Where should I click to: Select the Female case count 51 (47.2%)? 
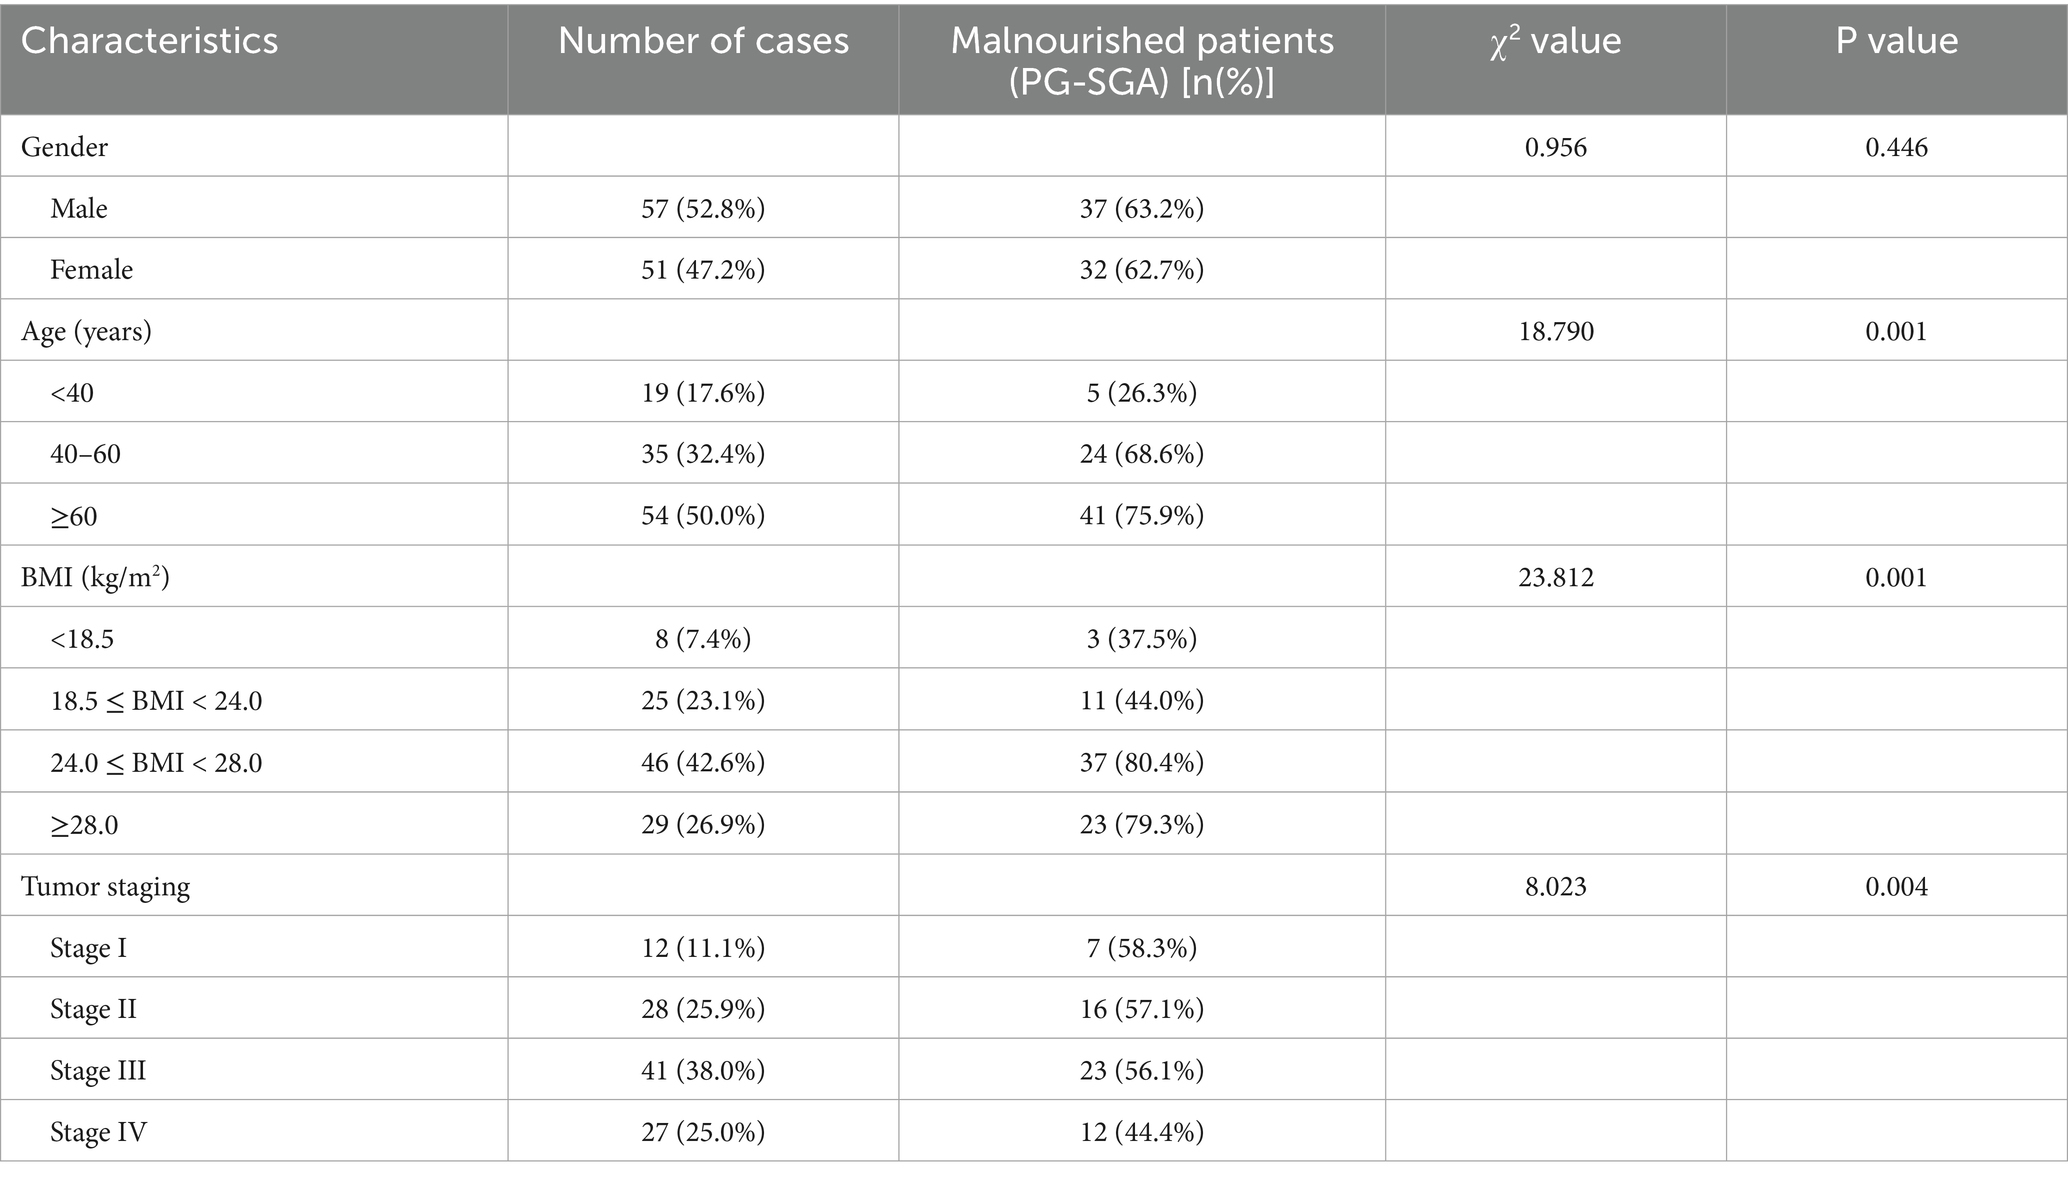click(x=703, y=270)
